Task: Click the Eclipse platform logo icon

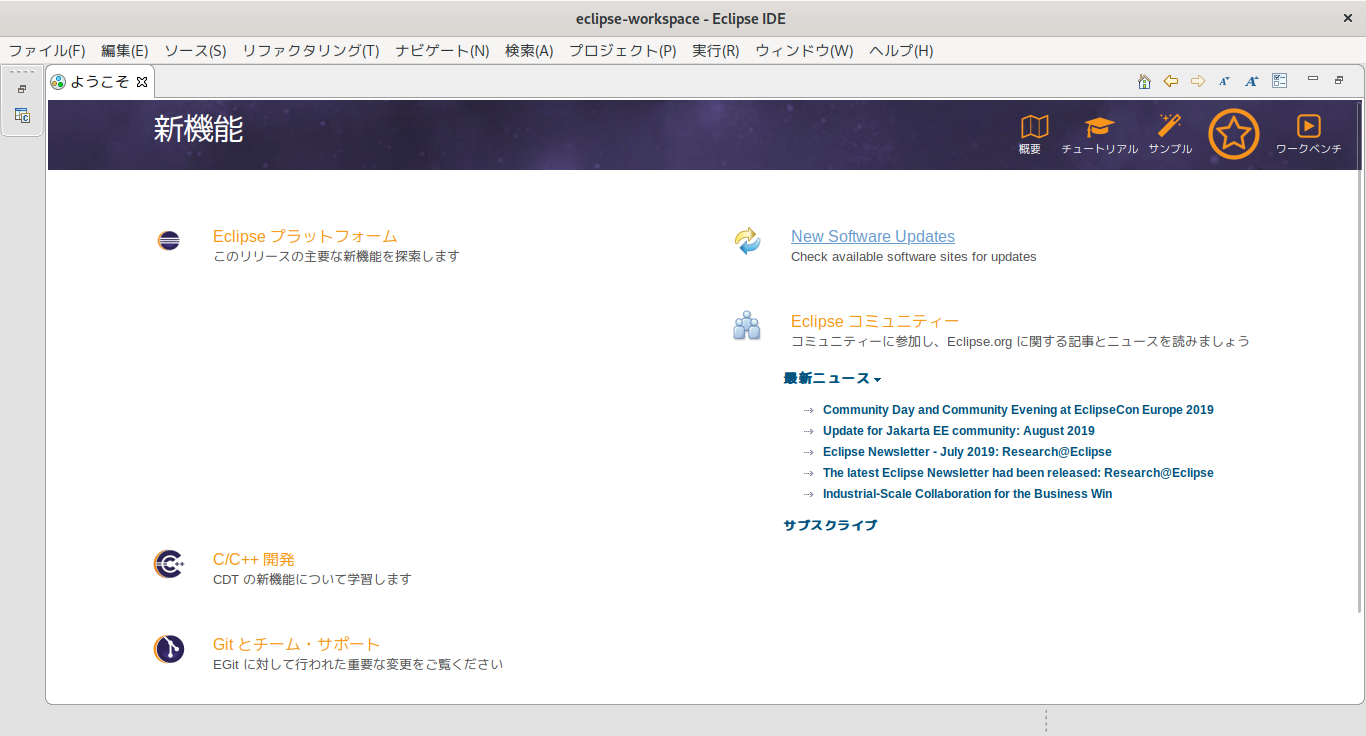Action: pyautogui.click(x=169, y=240)
